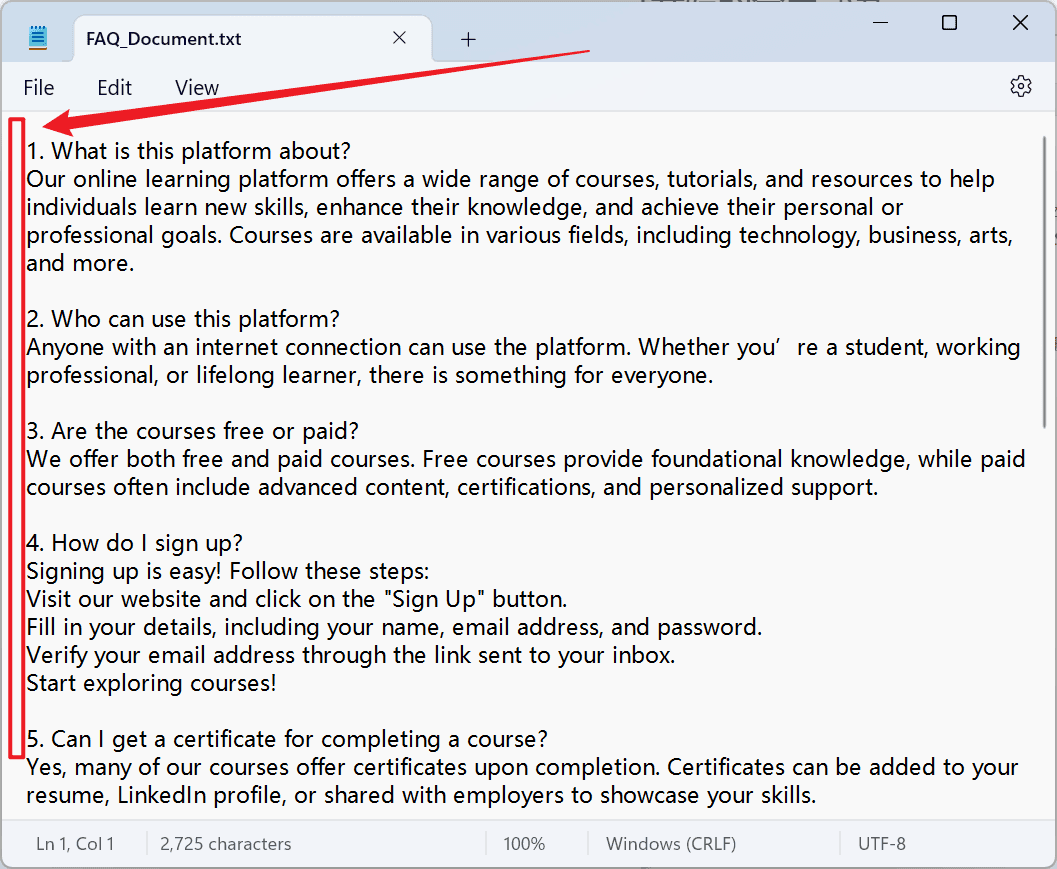The image size is (1057, 869).
Task: Open the Settings gear icon
Action: 1021,86
